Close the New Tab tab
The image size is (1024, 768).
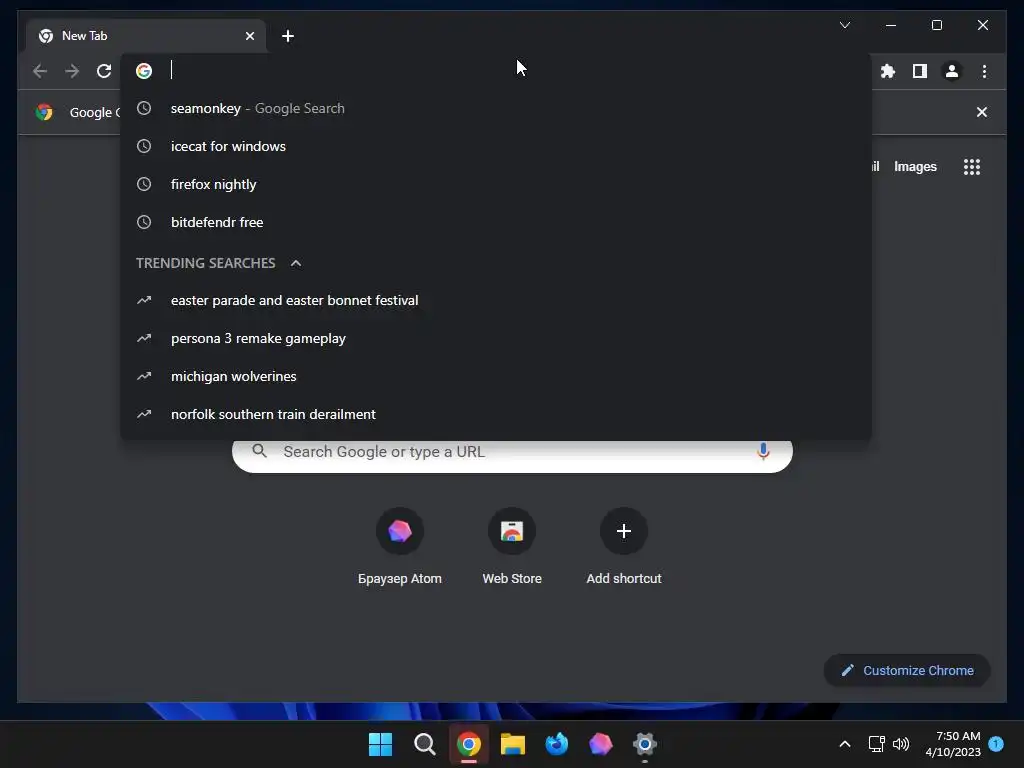click(249, 36)
